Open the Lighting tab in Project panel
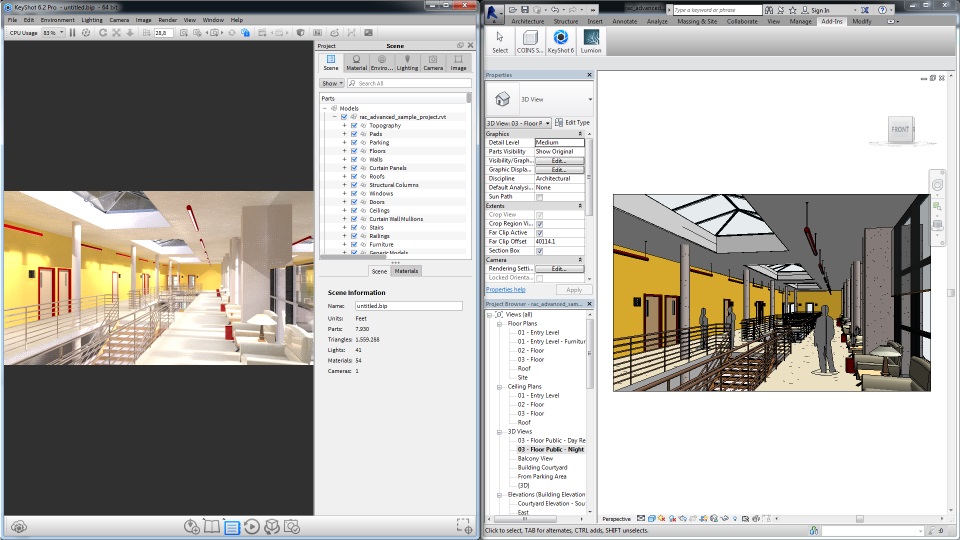 (407, 62)
